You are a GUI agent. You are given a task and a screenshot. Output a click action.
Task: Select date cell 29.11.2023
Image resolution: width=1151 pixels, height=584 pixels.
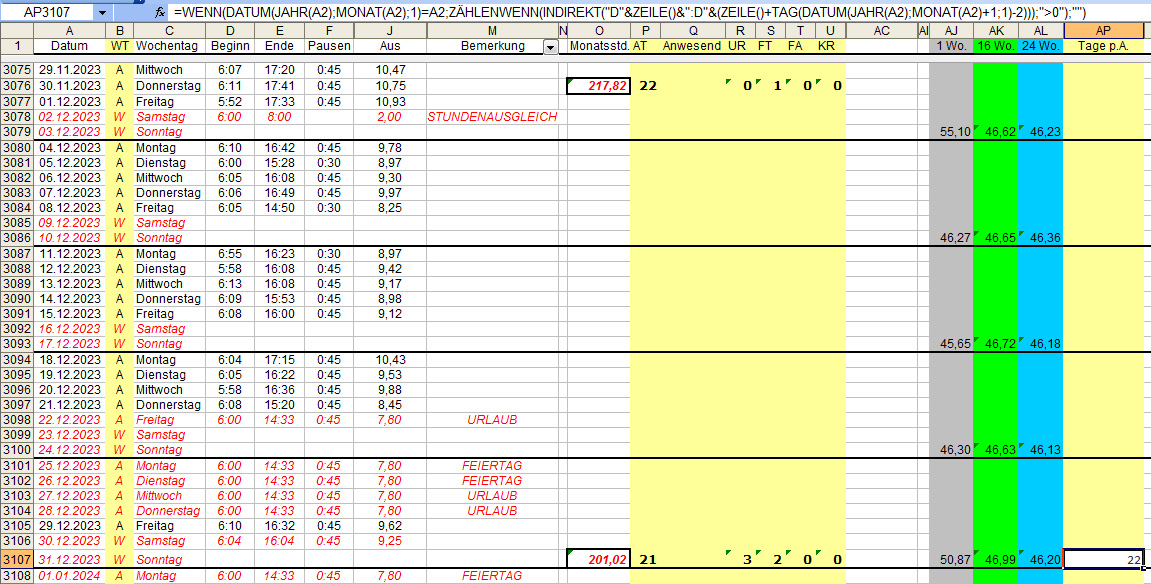pos(69,70)
